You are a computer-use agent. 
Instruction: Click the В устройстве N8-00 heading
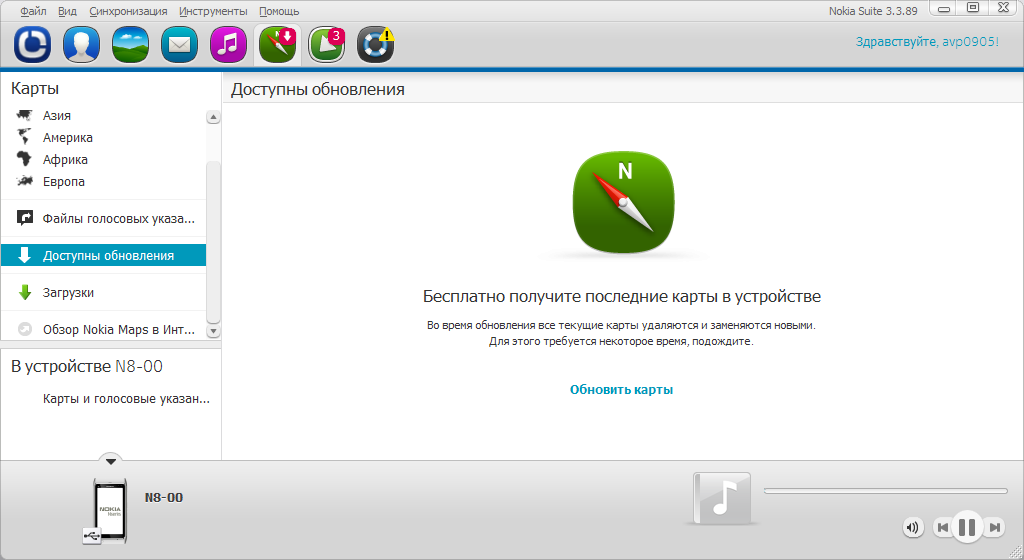87,366
